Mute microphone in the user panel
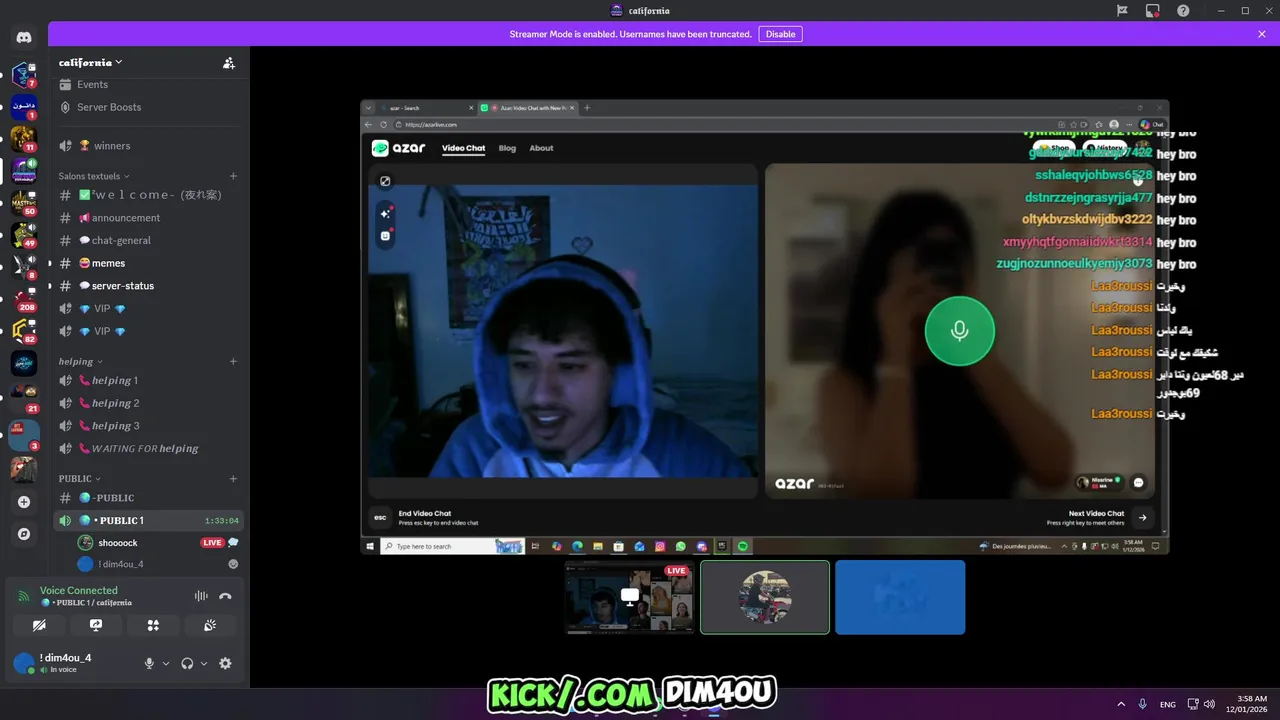The height and width of the screenshot is (720, 1280). point(149,663)
